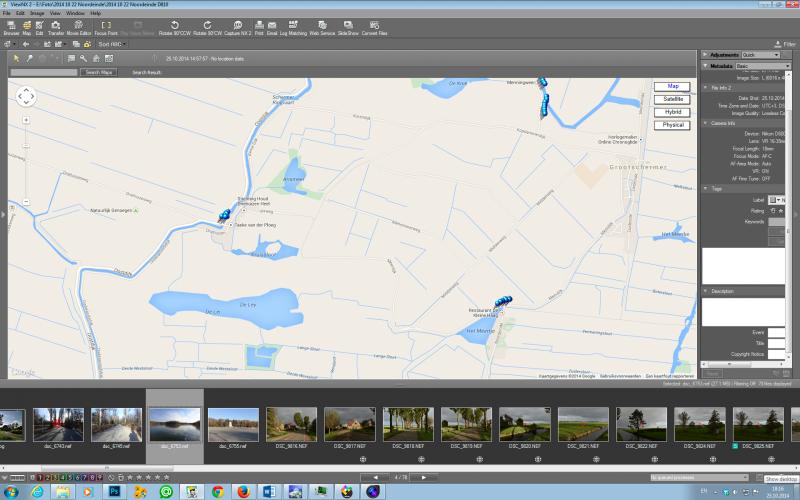Go back to previous folder
This screenshot has width=800, height=500.
[26, 44]
